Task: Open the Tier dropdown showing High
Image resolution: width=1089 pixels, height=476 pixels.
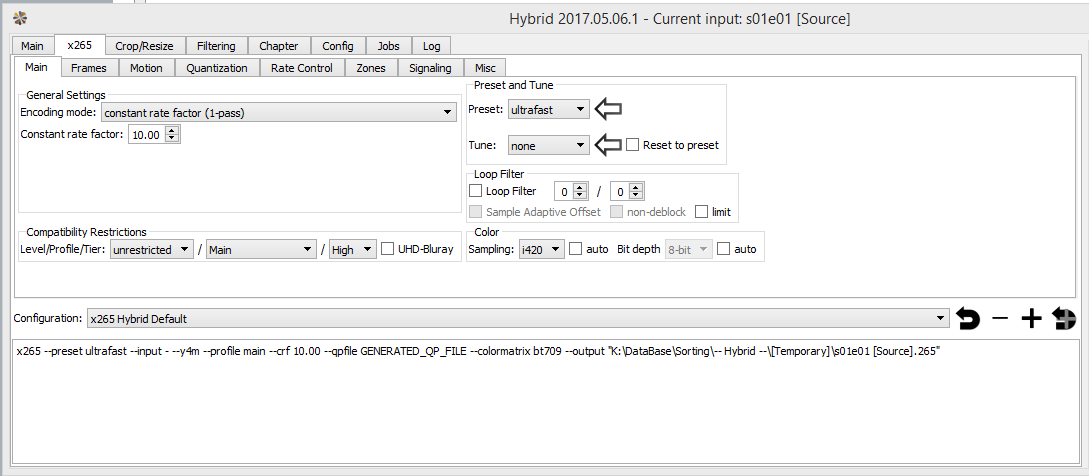Action: [353, 249]
